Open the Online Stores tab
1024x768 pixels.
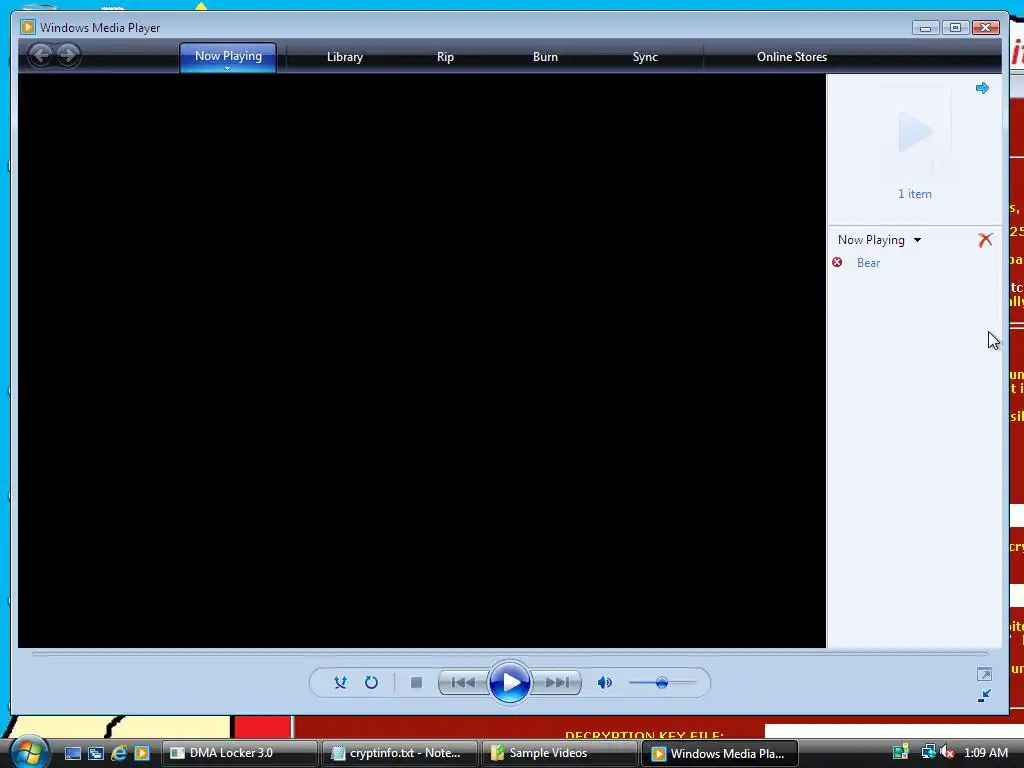[792, 57]
